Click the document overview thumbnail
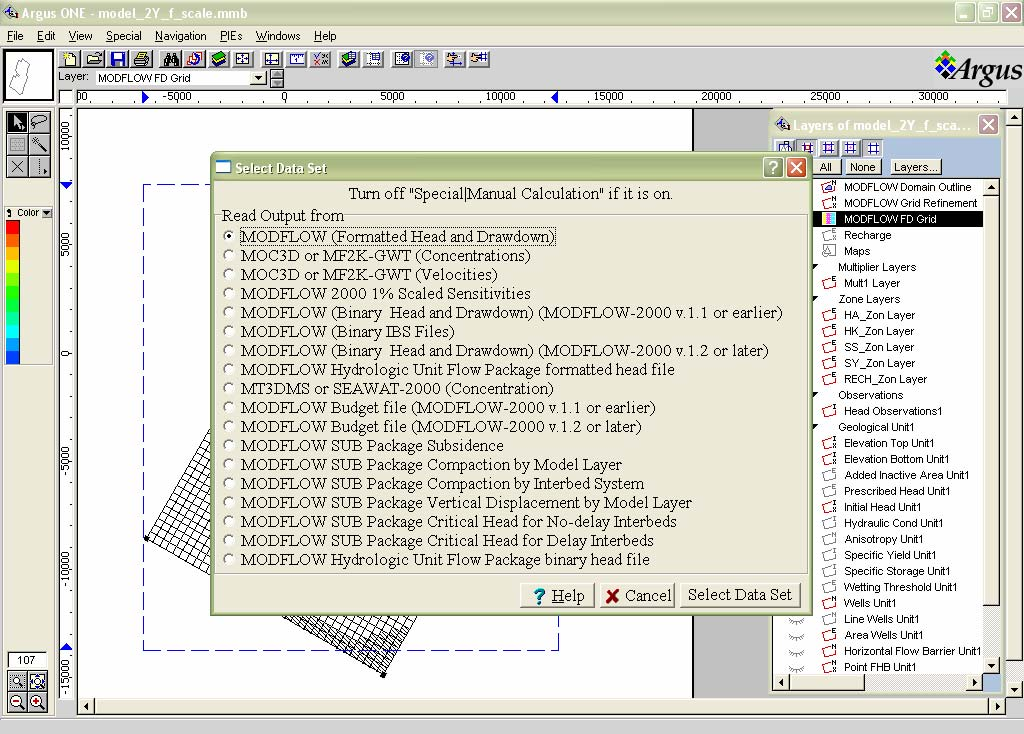The width and height of the screenshot is (1024, 734). pyautogui.click(x=28, y=76)
